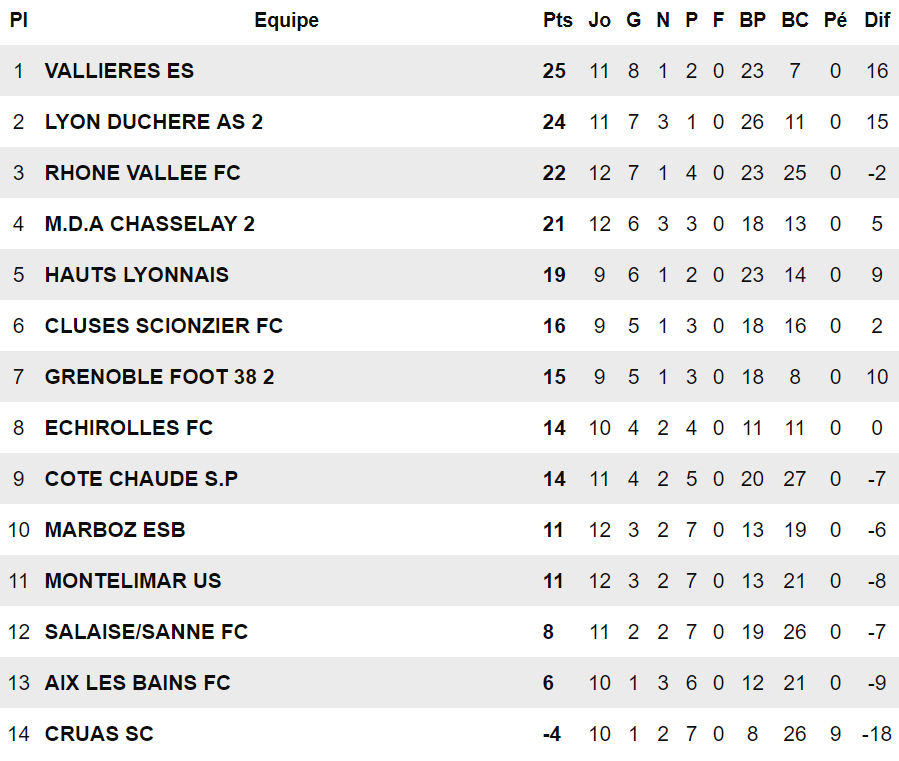The height and width of the screenshot is (761, 899).
Task: Select the Dif column header
Action: click(877, 20)
